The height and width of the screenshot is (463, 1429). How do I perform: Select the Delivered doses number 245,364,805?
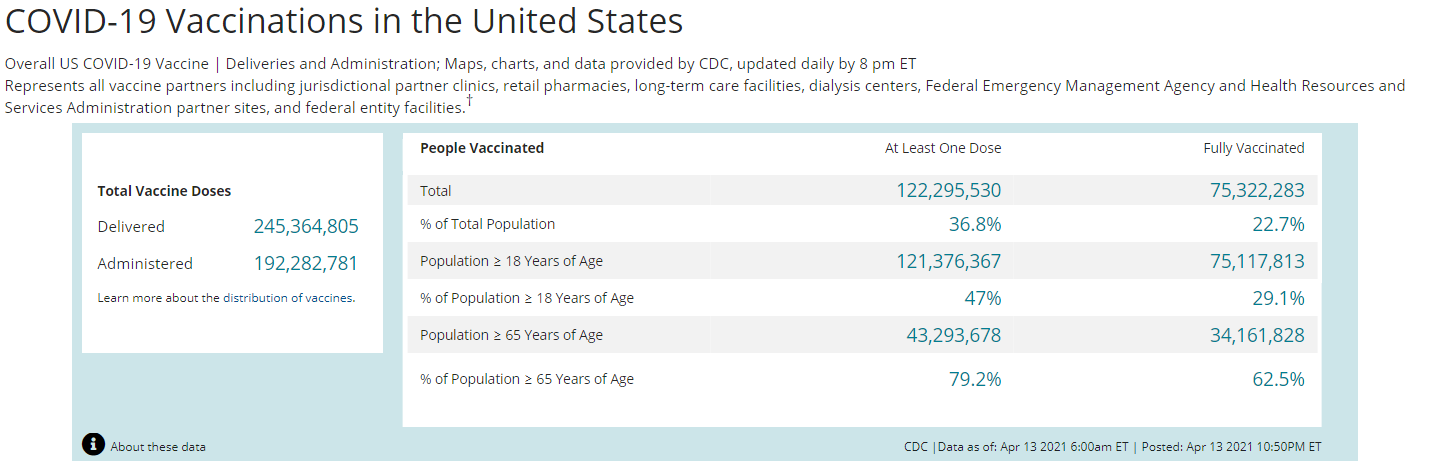click(x=306, y=227)
